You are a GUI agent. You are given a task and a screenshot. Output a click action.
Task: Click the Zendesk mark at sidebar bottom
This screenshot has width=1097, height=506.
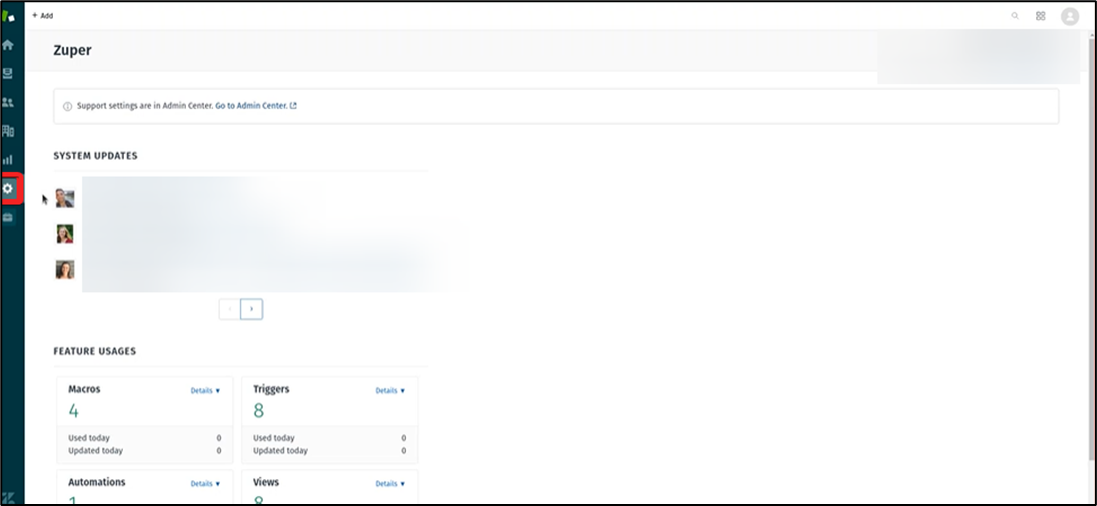(x=8, y=499)
